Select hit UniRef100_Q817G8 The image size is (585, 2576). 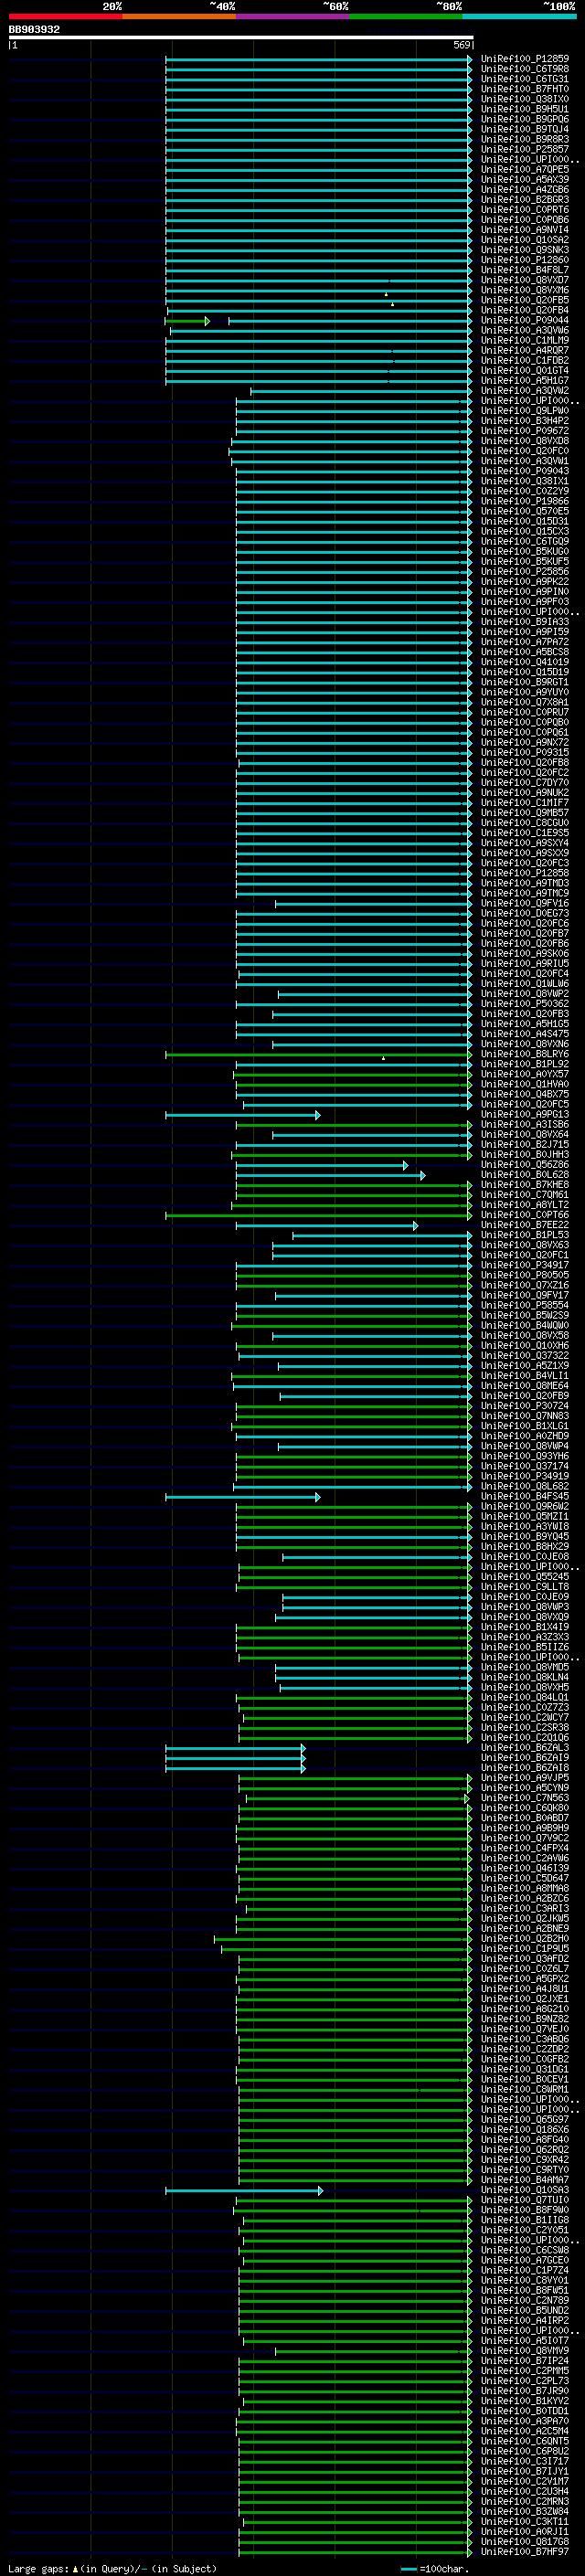tap(524, 2541)
